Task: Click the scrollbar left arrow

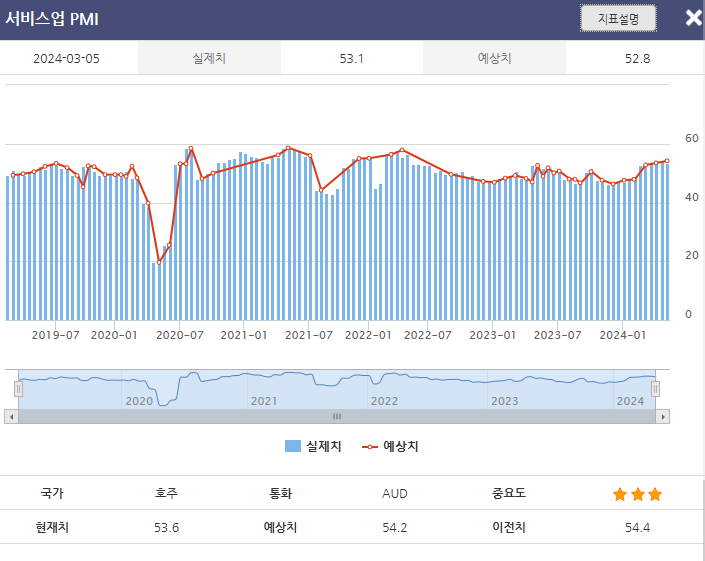Action: (11, 417)
